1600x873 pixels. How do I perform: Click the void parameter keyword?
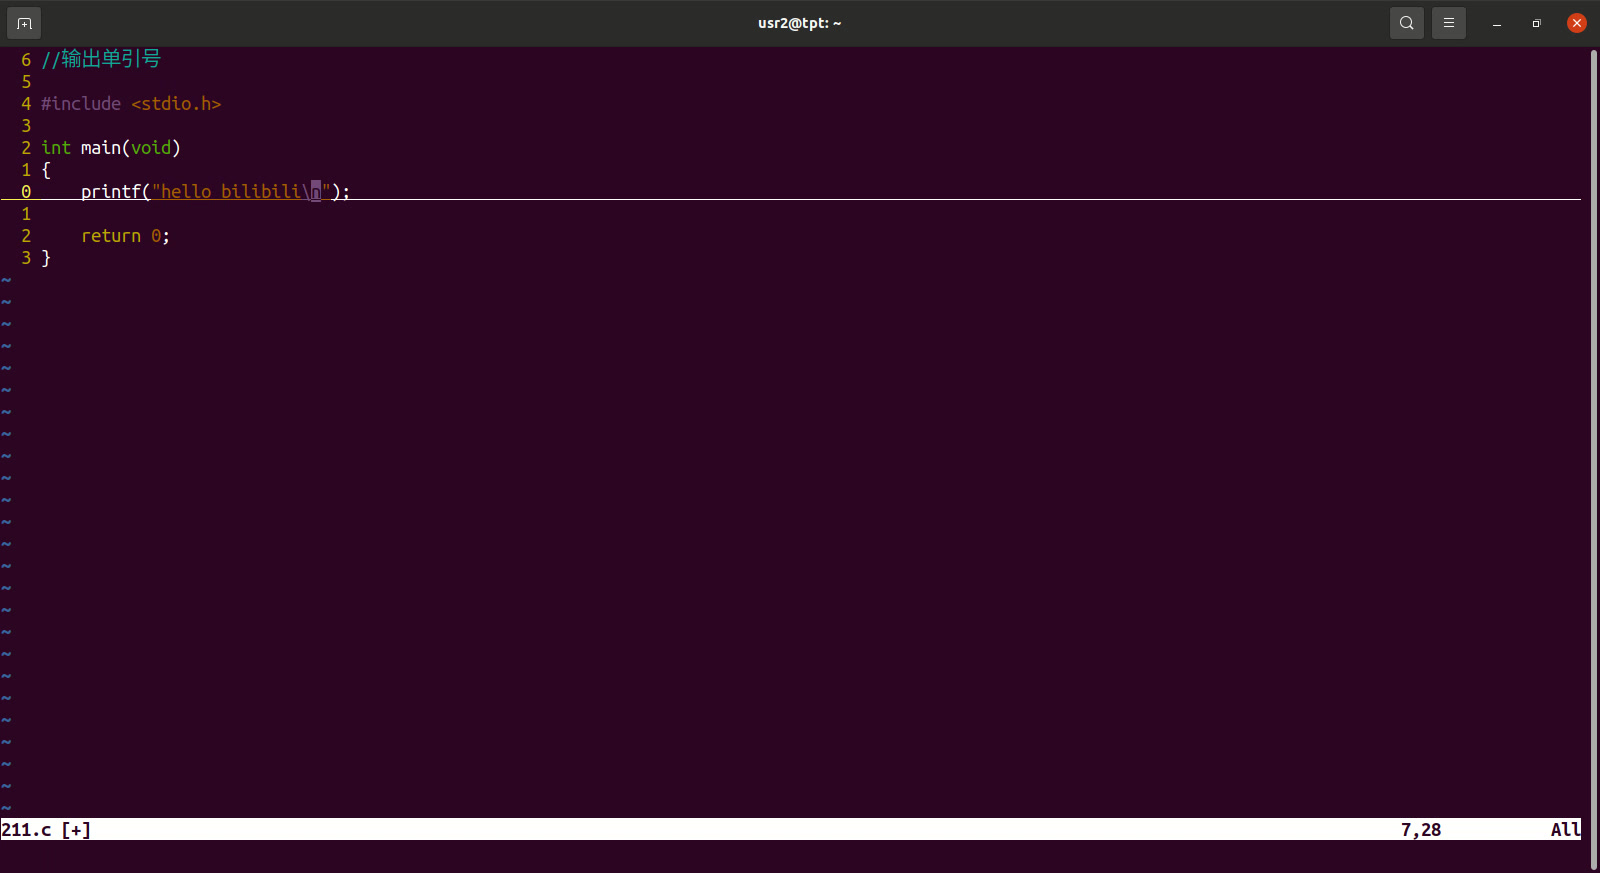(x=151, y=148)
